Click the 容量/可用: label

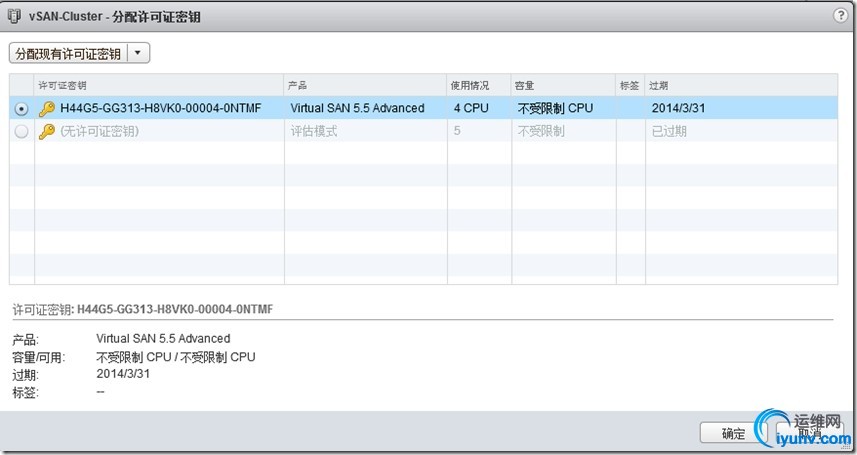click(x=38, y=358)
